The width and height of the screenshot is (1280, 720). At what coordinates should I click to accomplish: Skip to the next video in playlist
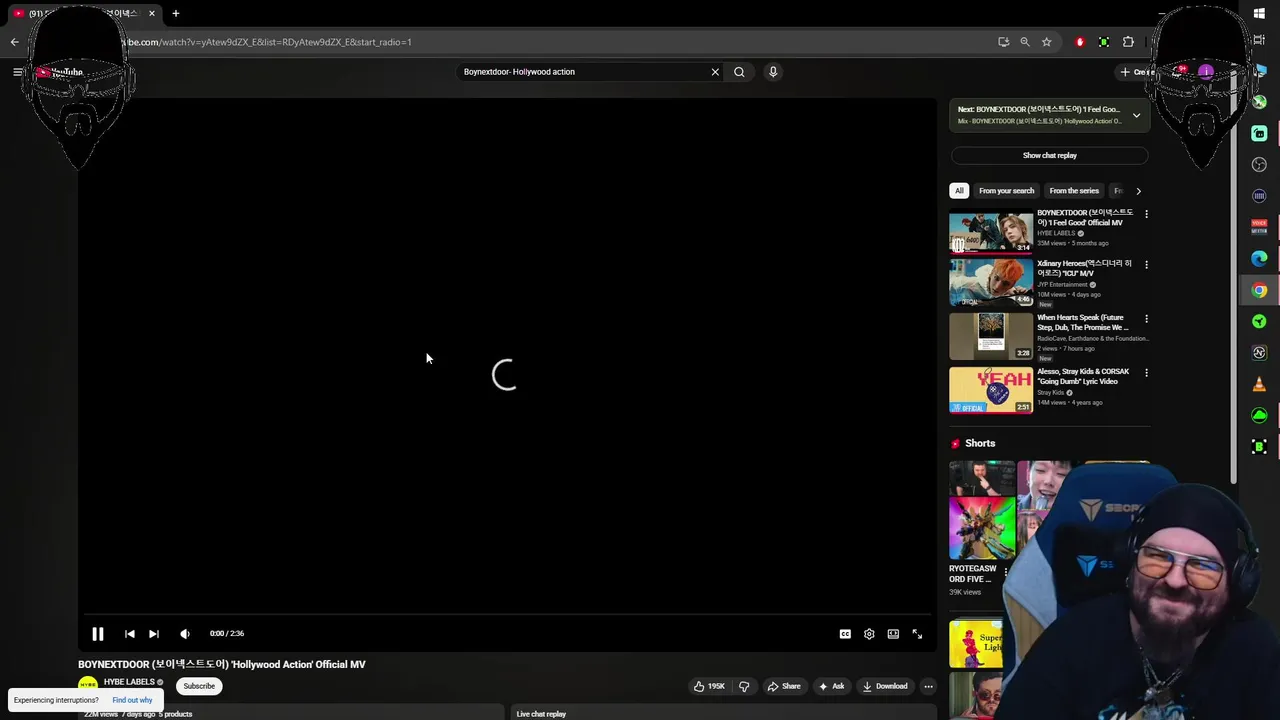tap(153, 634)
